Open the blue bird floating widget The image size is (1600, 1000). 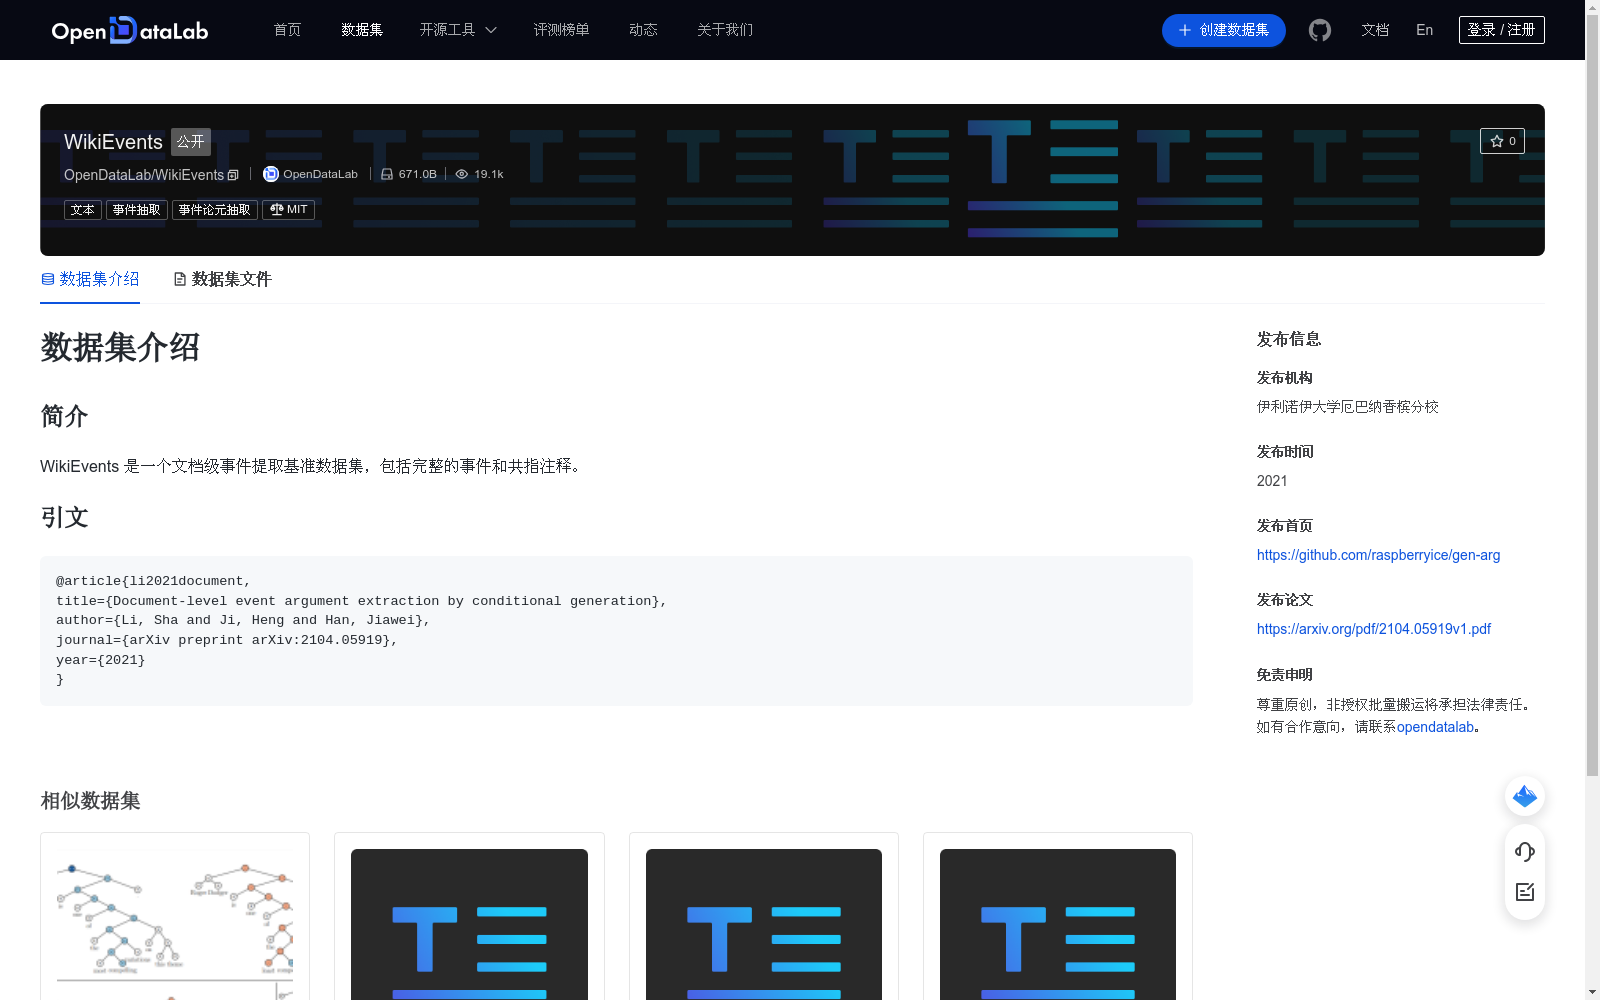[x=1525, y=796]
